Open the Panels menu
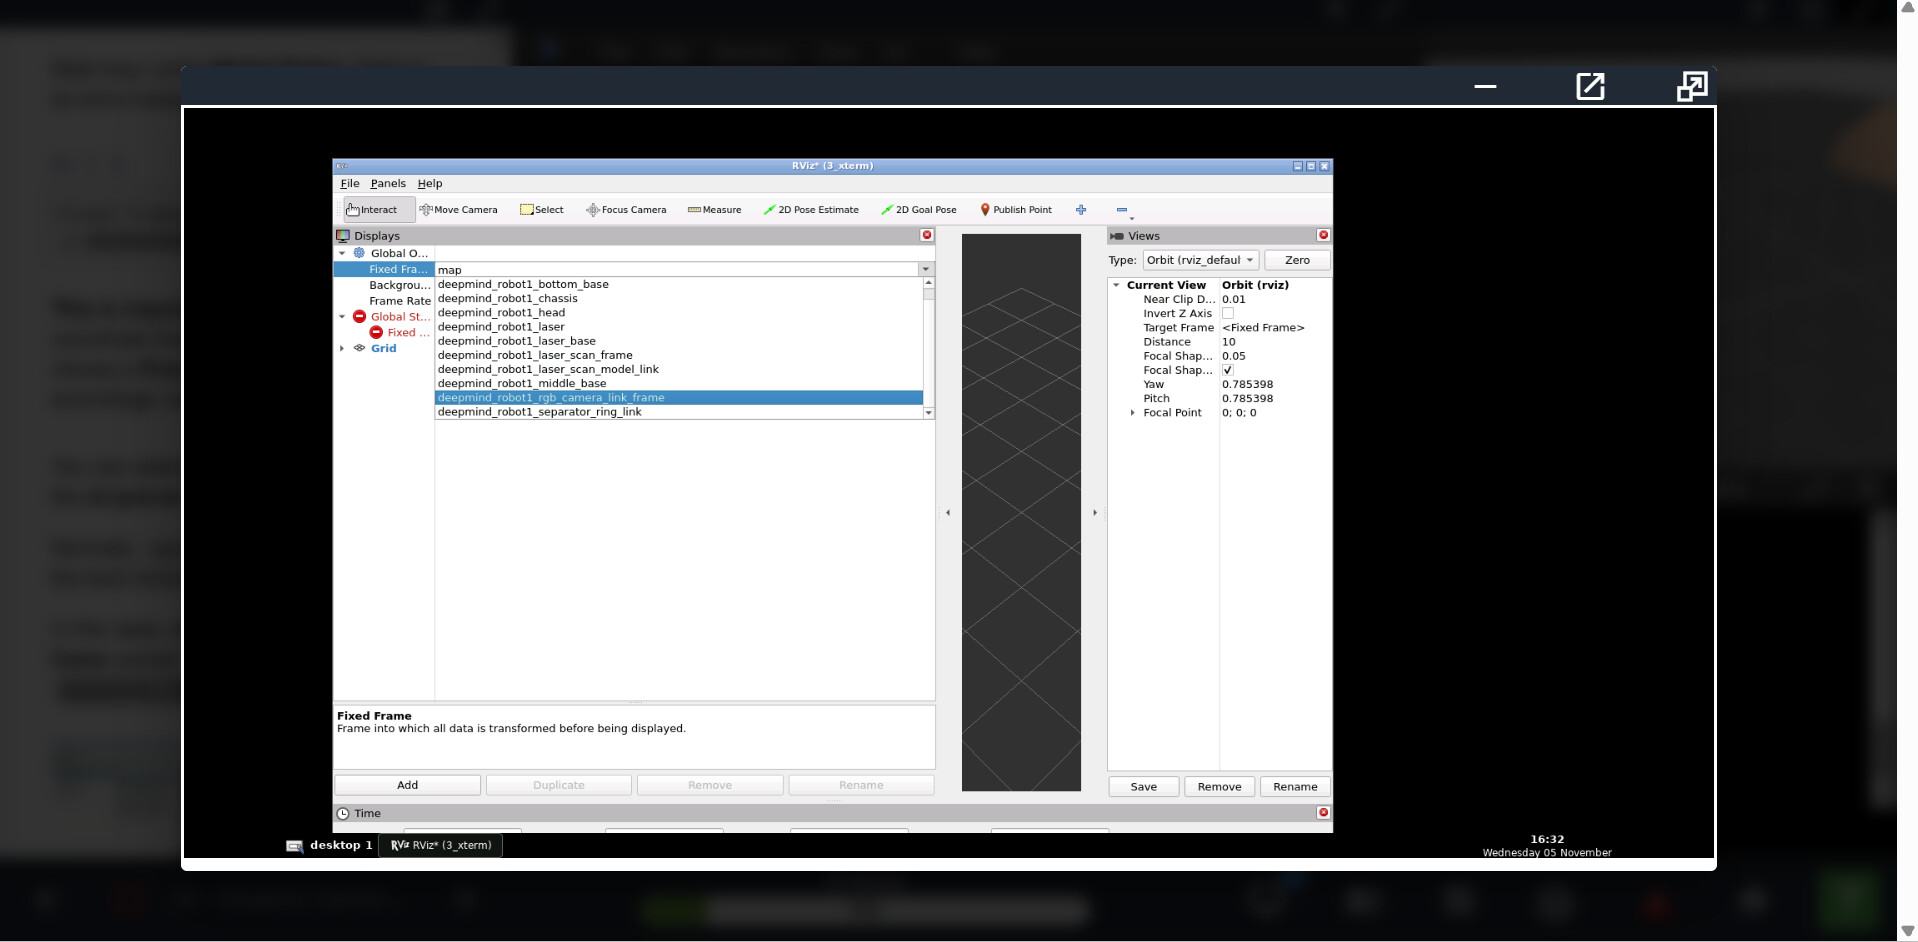Screen dimensions: 1918x942 [x=388, y=184]
